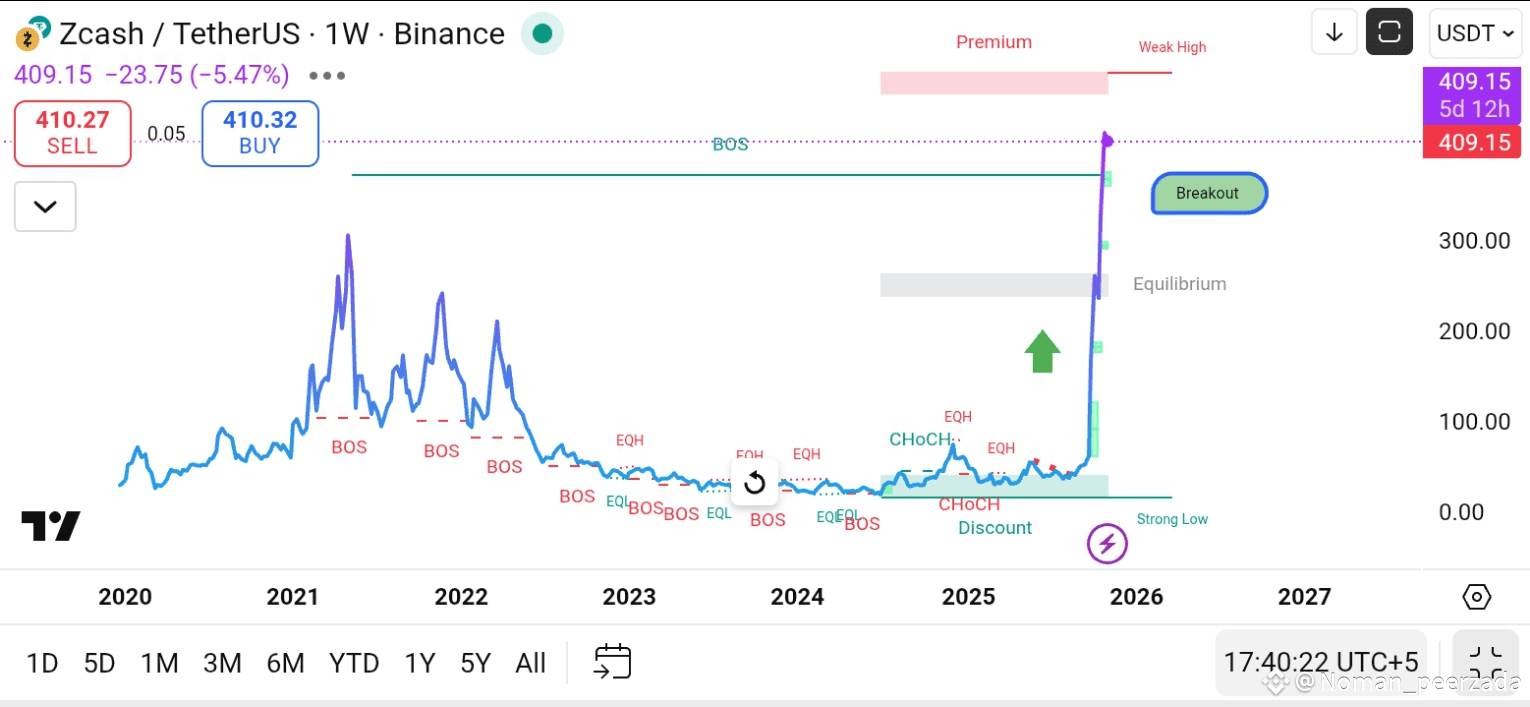The width and height of the screenshot is (1530, 707).
Task: Switch to the YTD range
Action: point(354,663)
